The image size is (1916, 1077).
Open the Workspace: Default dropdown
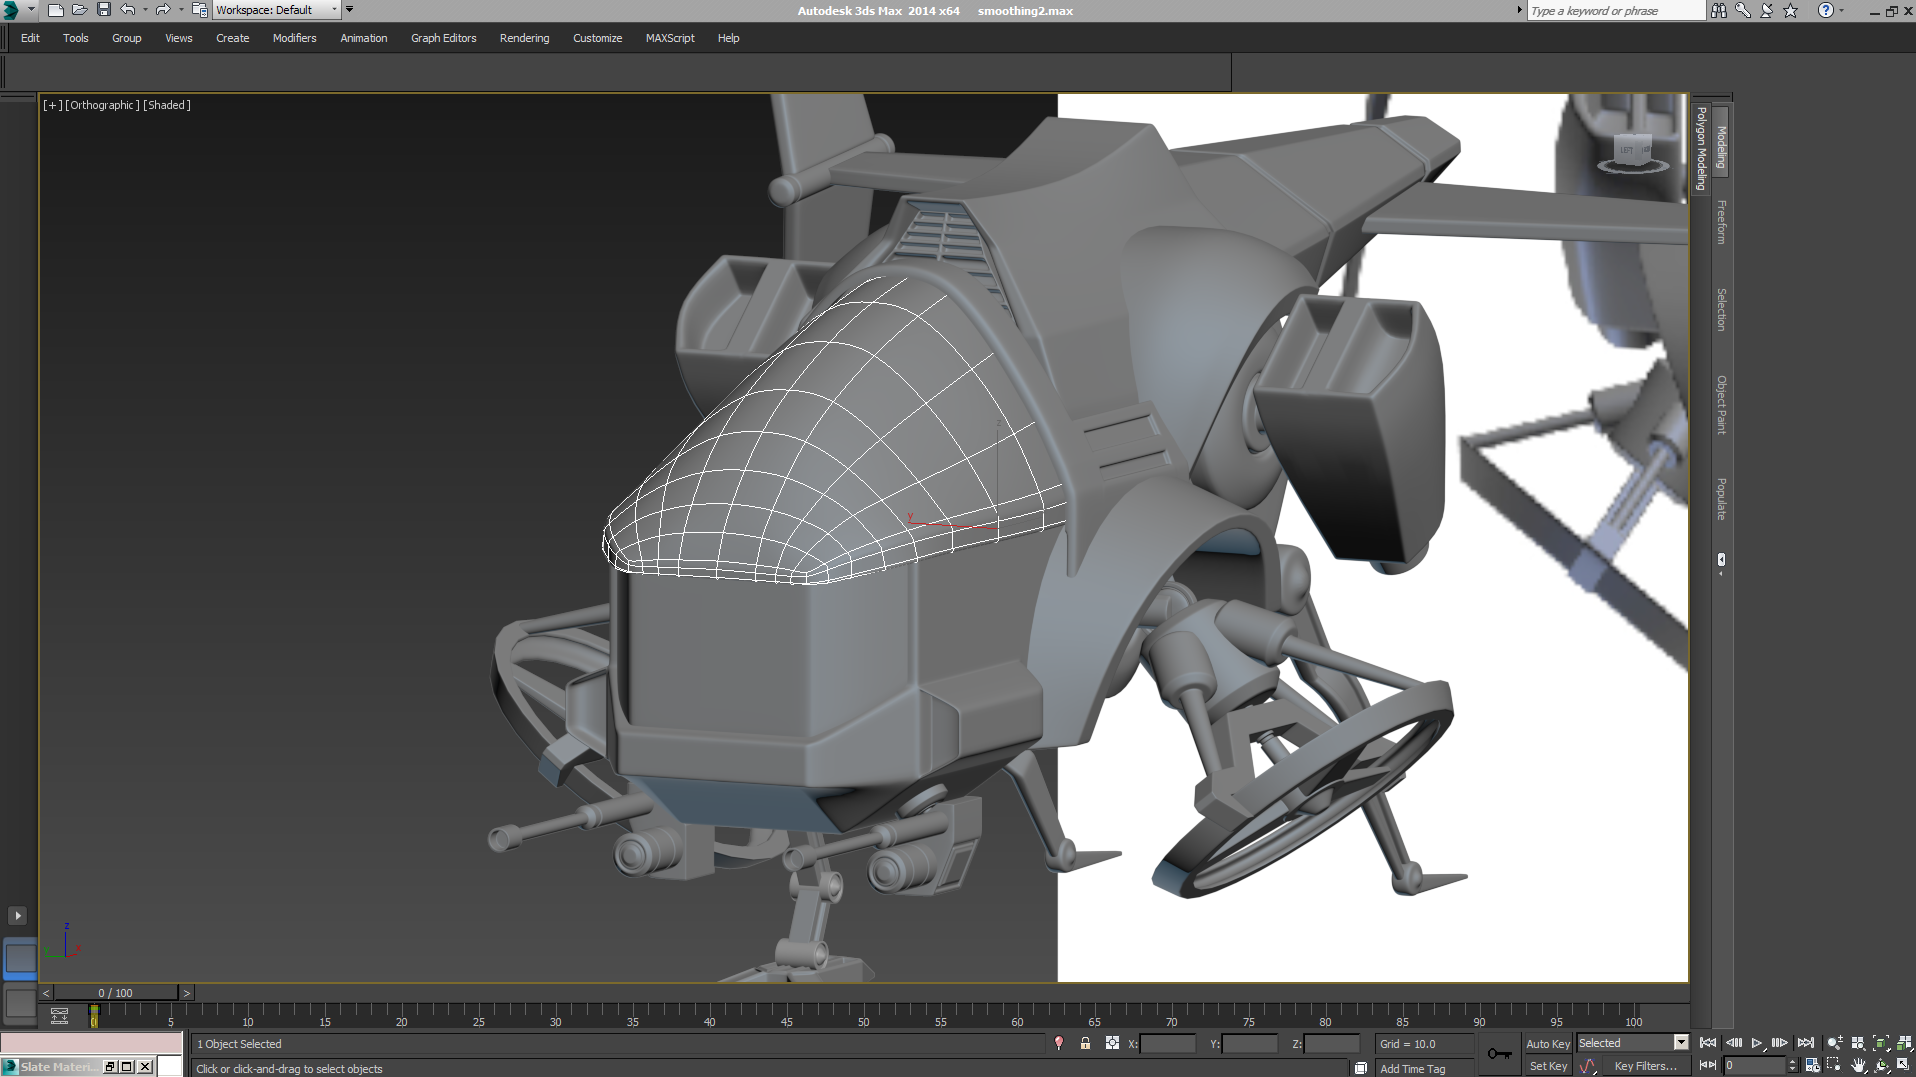click(276, 10)
